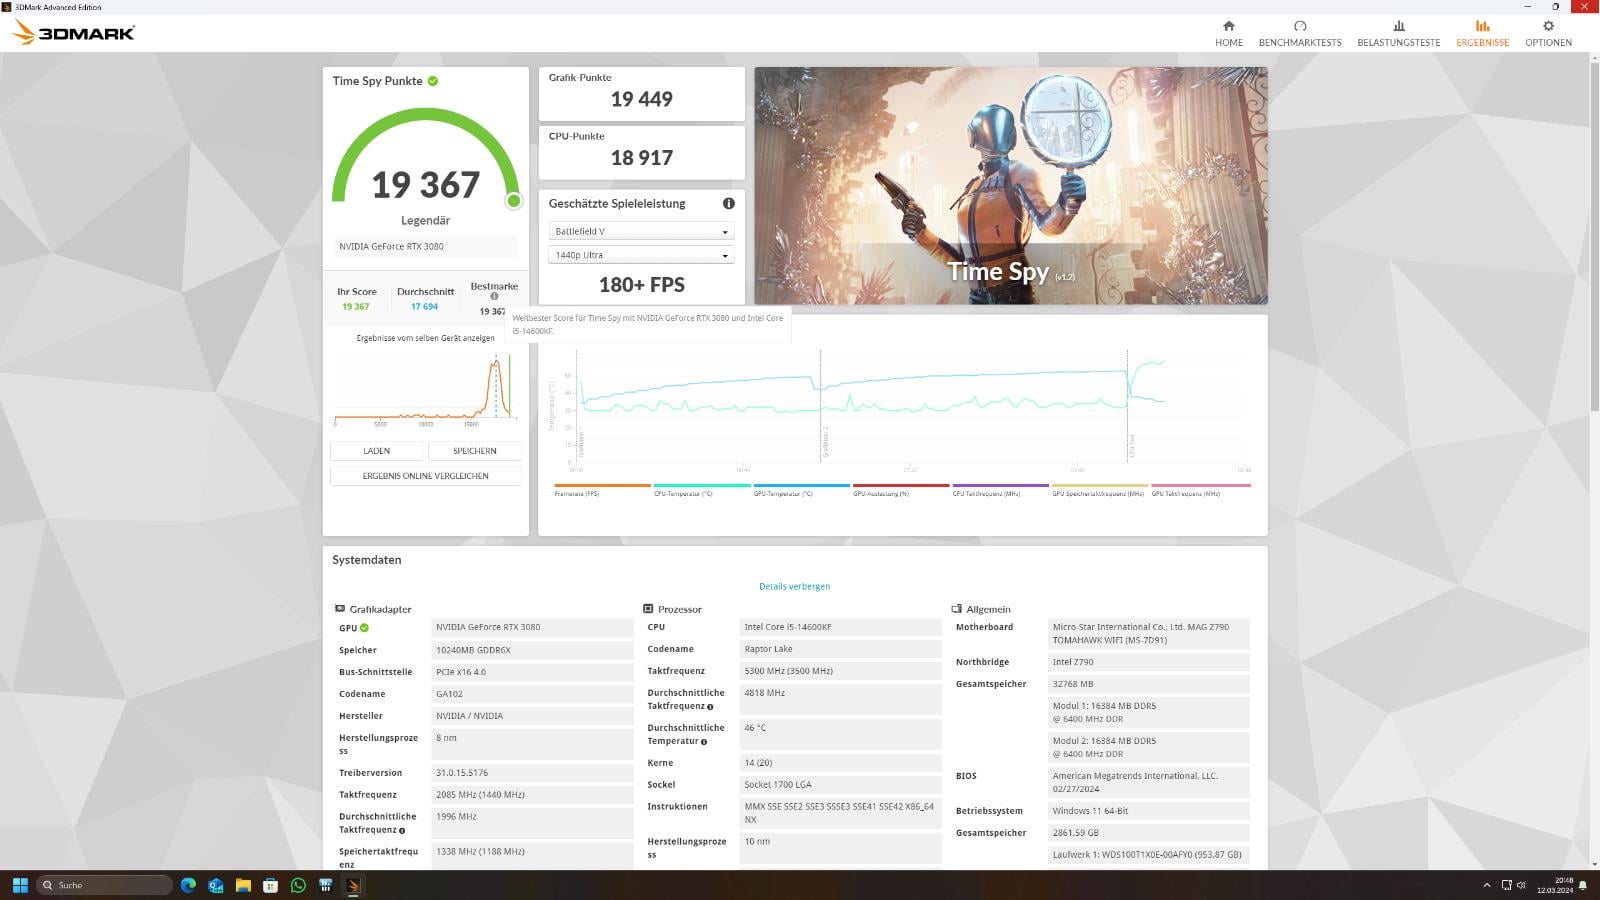This screenshot has height=900, width=1600.
Task: Open the Battlefield V game dropdown
Action: point(641,231)
